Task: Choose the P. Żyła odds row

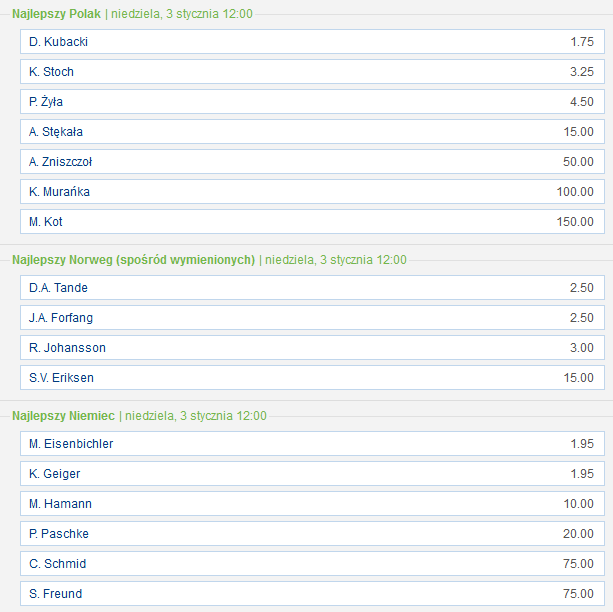Action: 312,102
